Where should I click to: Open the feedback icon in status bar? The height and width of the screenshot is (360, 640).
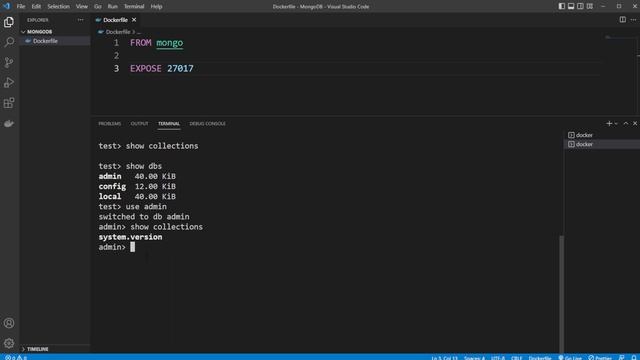tap(622, 358)
